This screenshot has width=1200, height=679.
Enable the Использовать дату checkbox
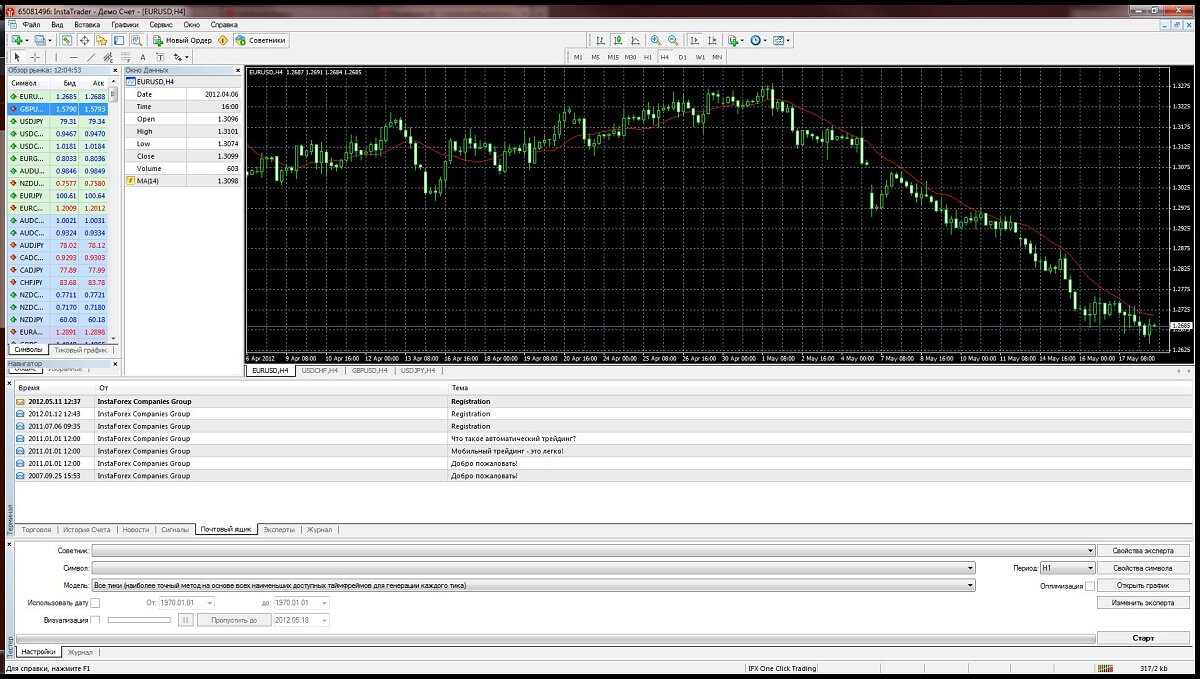pos(96,603)
